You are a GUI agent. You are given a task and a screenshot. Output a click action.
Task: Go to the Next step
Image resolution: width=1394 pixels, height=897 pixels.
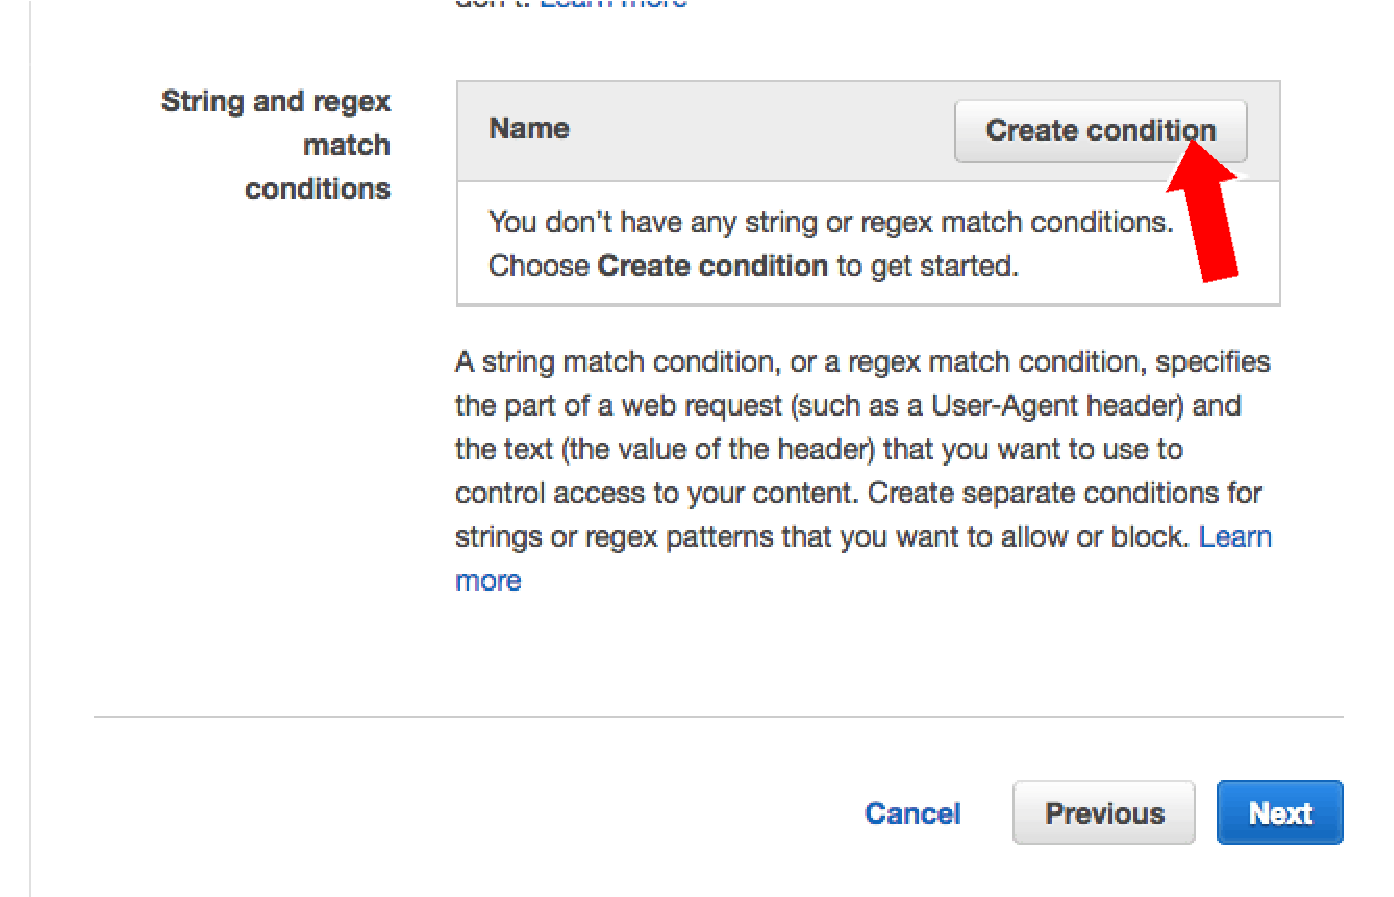pos(1280,813)
